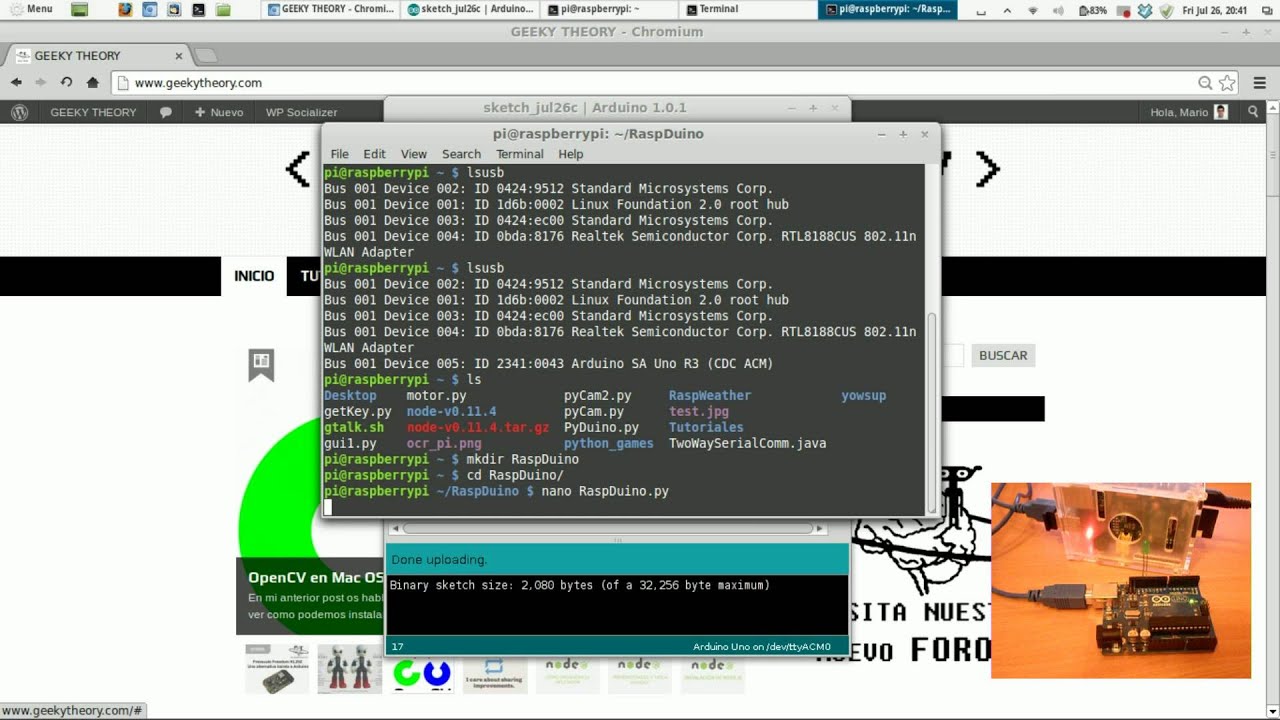Open the third panel launcher beside Chromium
Image resolution: width=1280 pixels, height=720 pixels.
pyautogui.click(x=174, y=10)
